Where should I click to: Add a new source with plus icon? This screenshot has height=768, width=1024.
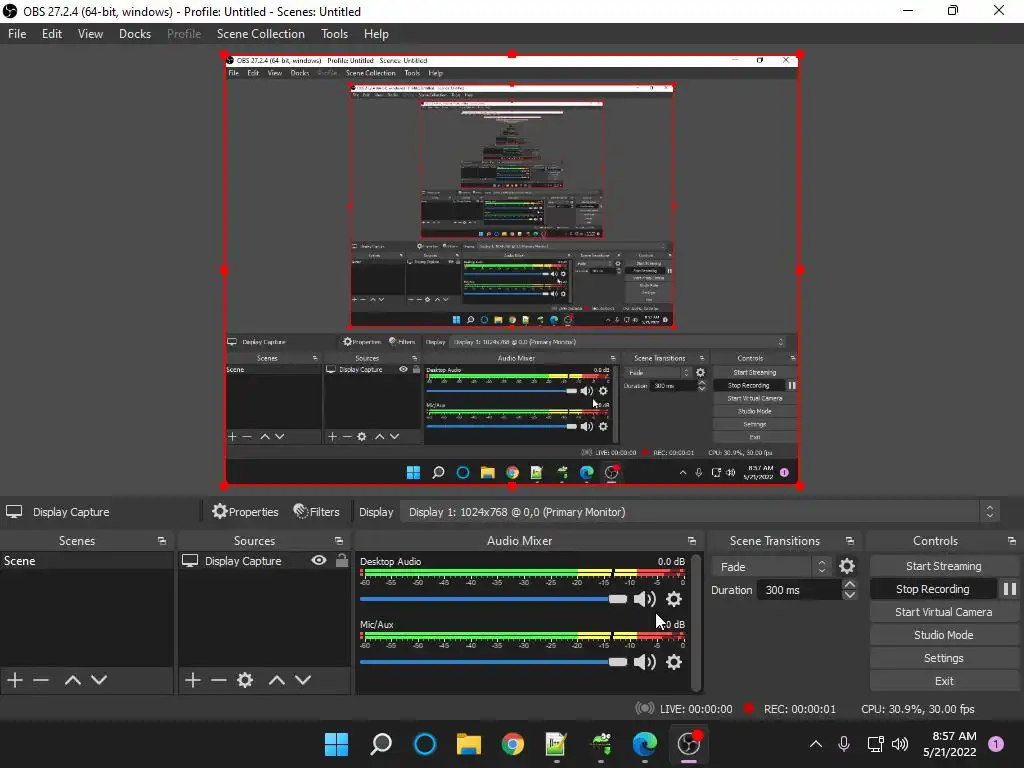coord(193,680)
